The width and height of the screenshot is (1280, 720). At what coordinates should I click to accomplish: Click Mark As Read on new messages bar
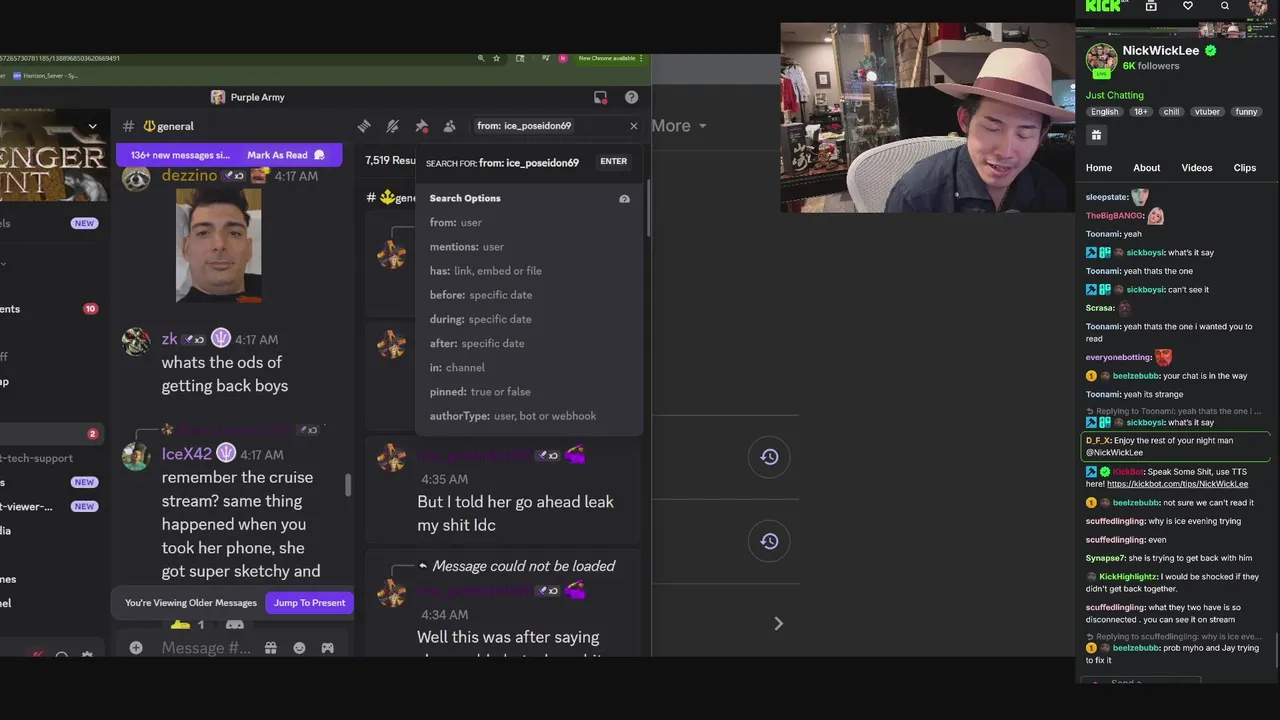pyautogui.click(x=285, y=155)
